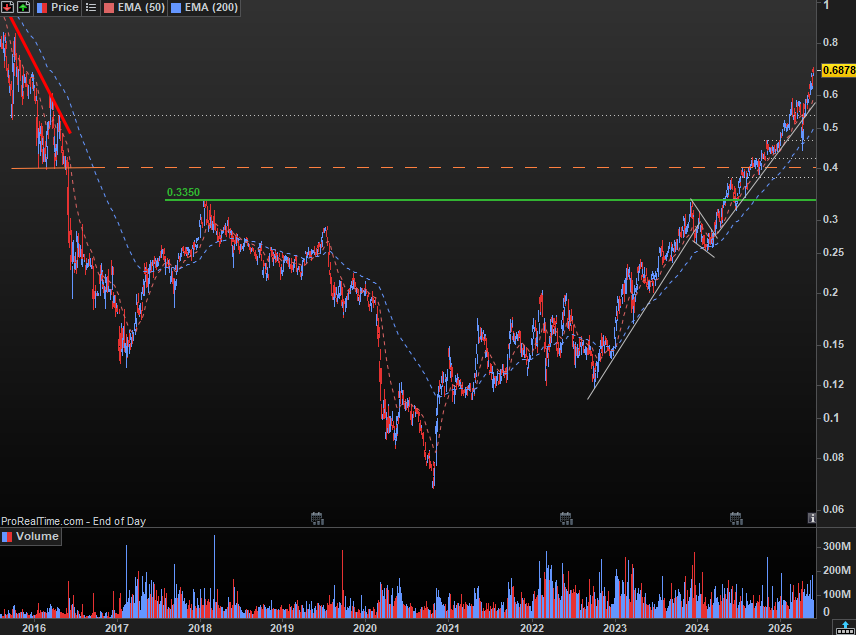Click the green up-arrow document icon
The width and height of the screenshot is (856, 635).
pos(23,7)
